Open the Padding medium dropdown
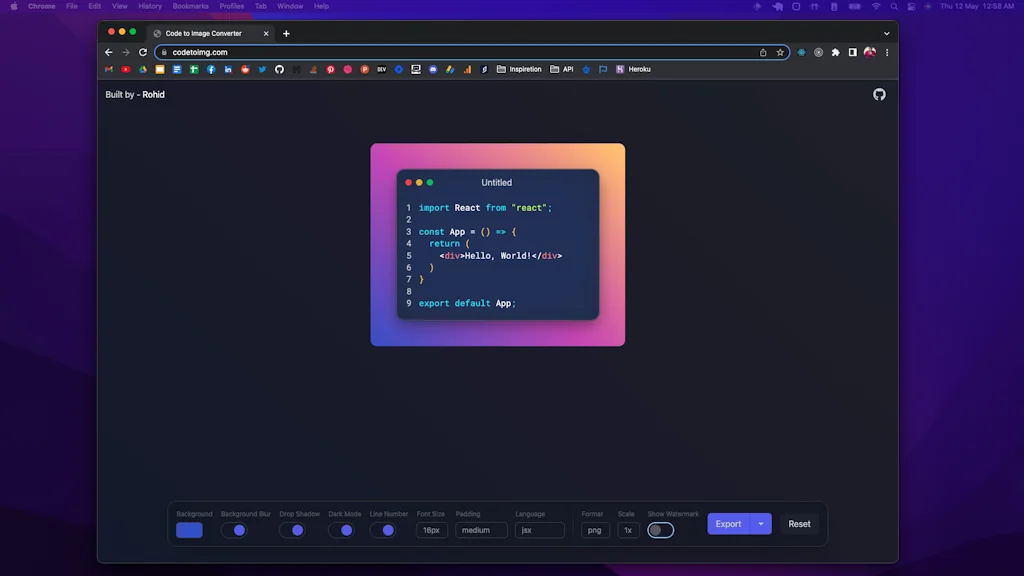The width and height of the screenshot is (1024, 576). 481,530
